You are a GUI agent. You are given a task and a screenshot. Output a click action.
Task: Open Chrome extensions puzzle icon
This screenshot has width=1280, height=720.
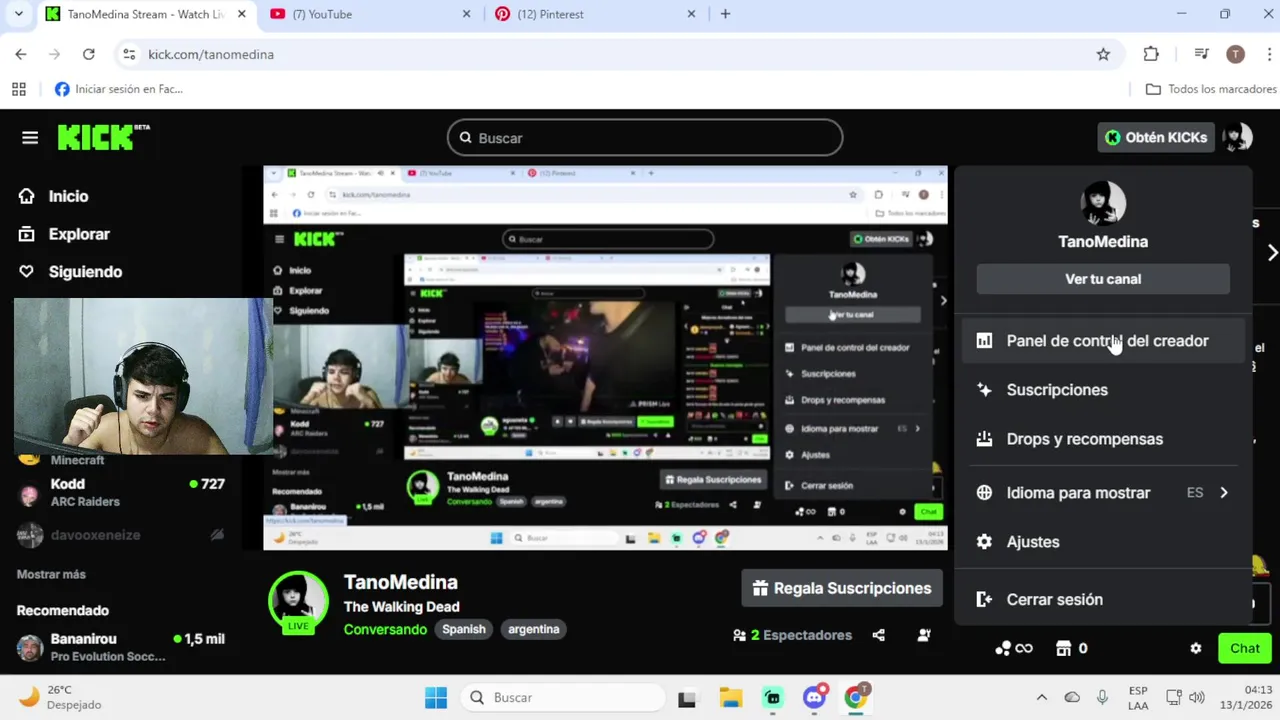1151,54
